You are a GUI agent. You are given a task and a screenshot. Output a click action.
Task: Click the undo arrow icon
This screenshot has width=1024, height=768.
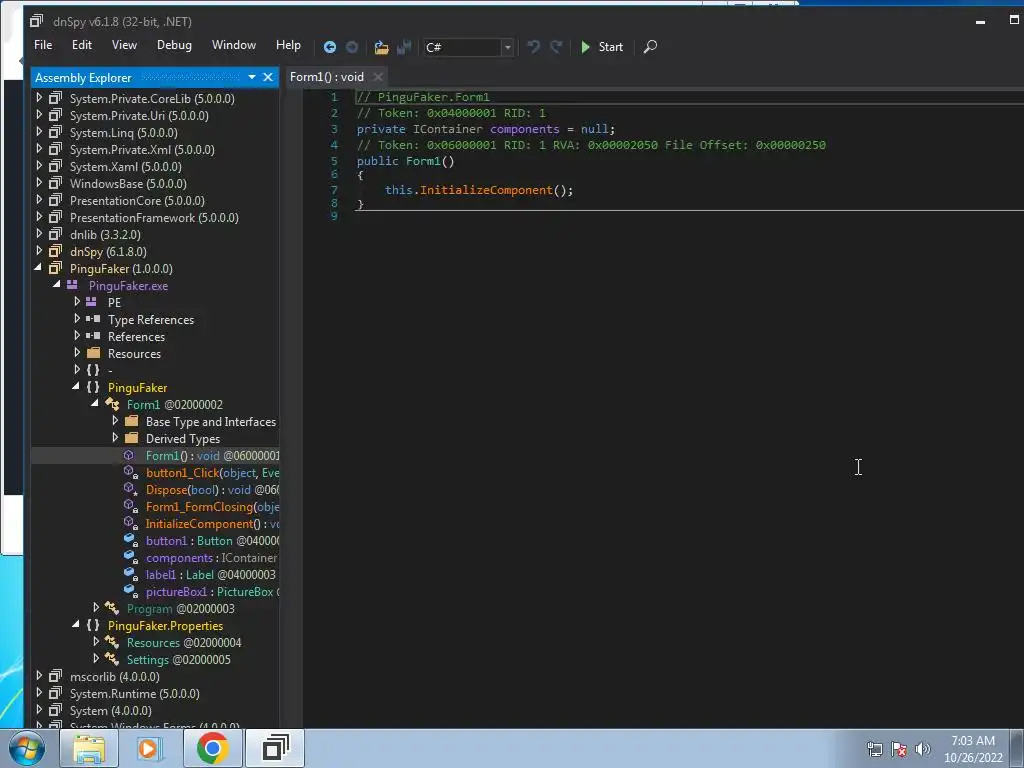pos(534,47)
